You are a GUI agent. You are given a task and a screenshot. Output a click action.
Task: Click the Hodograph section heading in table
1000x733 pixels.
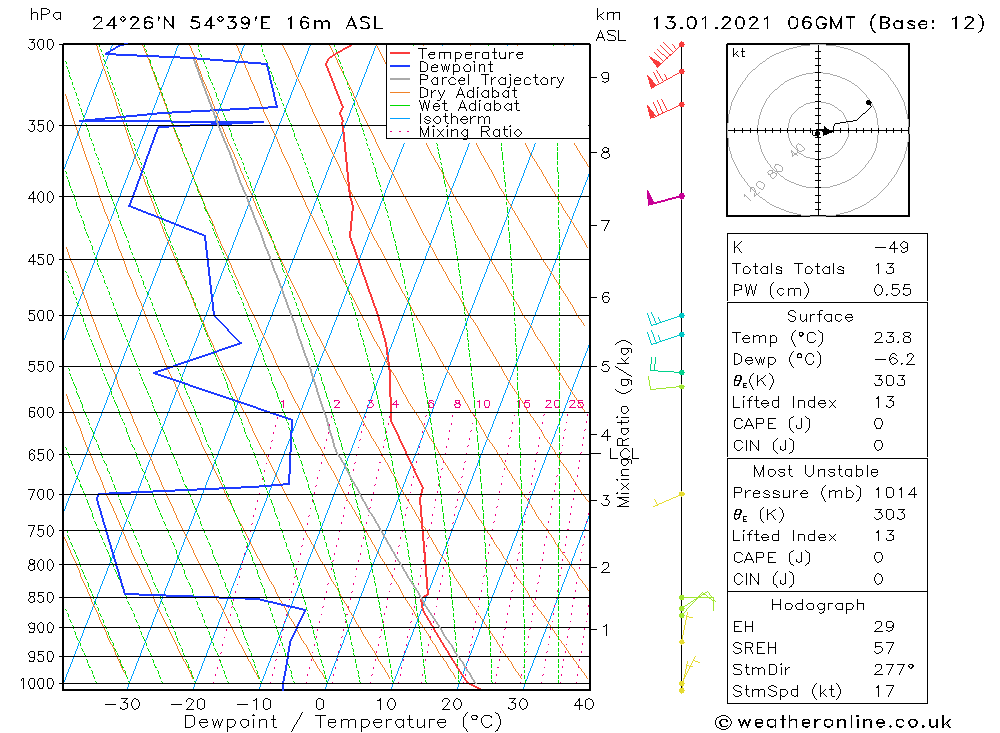(x=818, y=605)
